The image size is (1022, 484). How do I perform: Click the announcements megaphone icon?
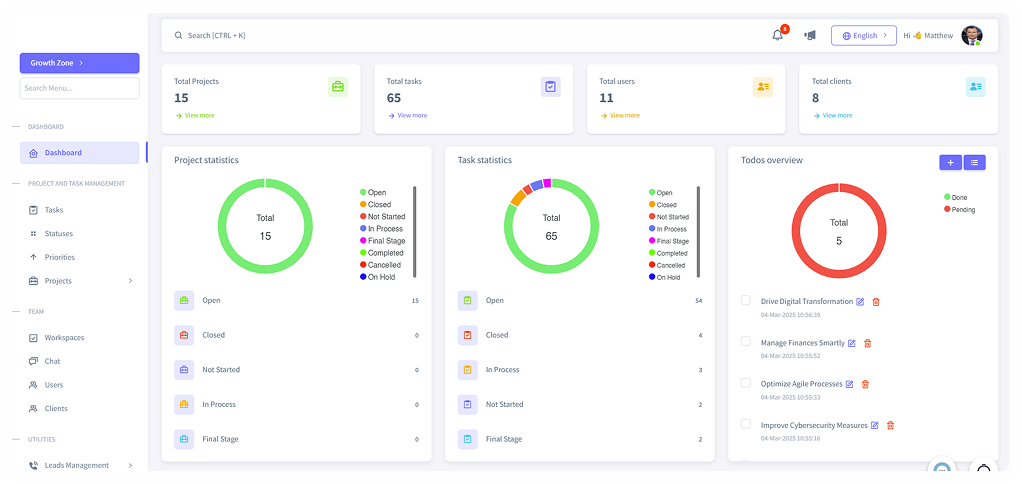(x=810, y=35)
